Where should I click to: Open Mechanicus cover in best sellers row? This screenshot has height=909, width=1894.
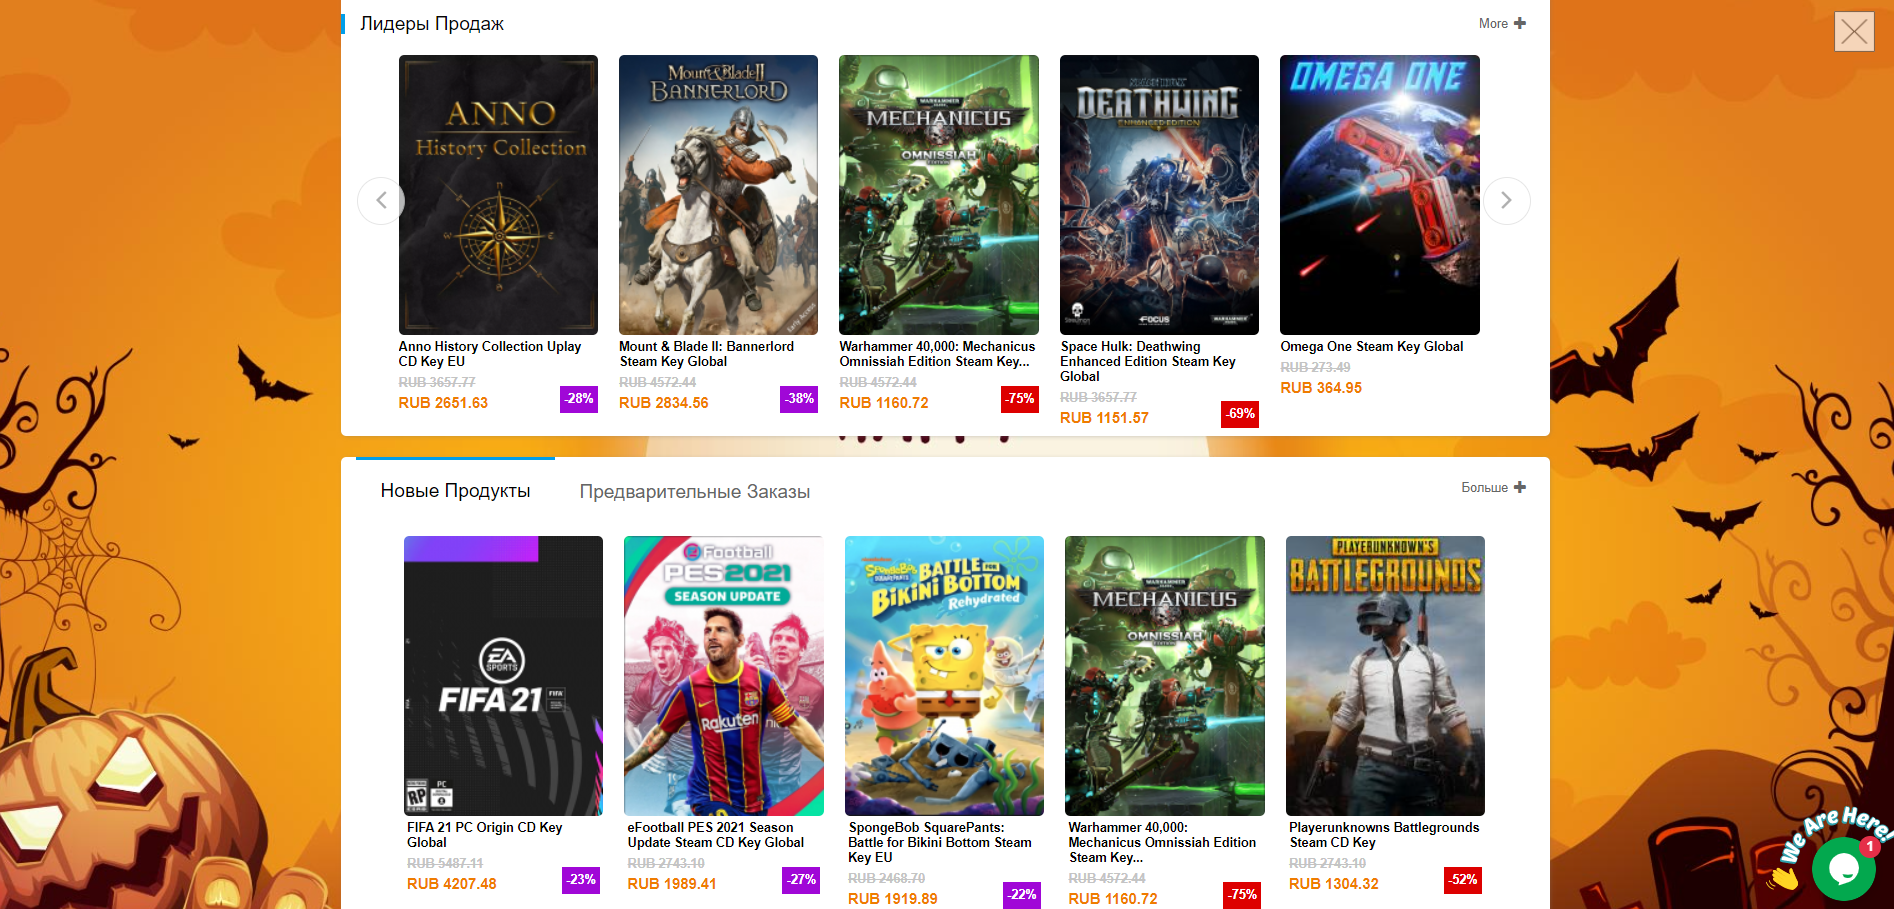coord(939,195)
